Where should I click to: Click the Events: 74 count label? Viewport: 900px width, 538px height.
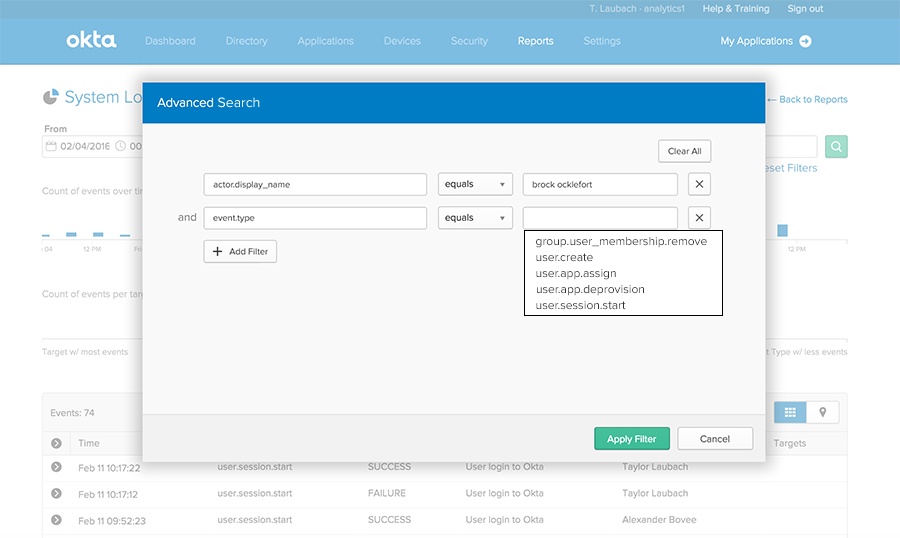click(x=72, y=413)
